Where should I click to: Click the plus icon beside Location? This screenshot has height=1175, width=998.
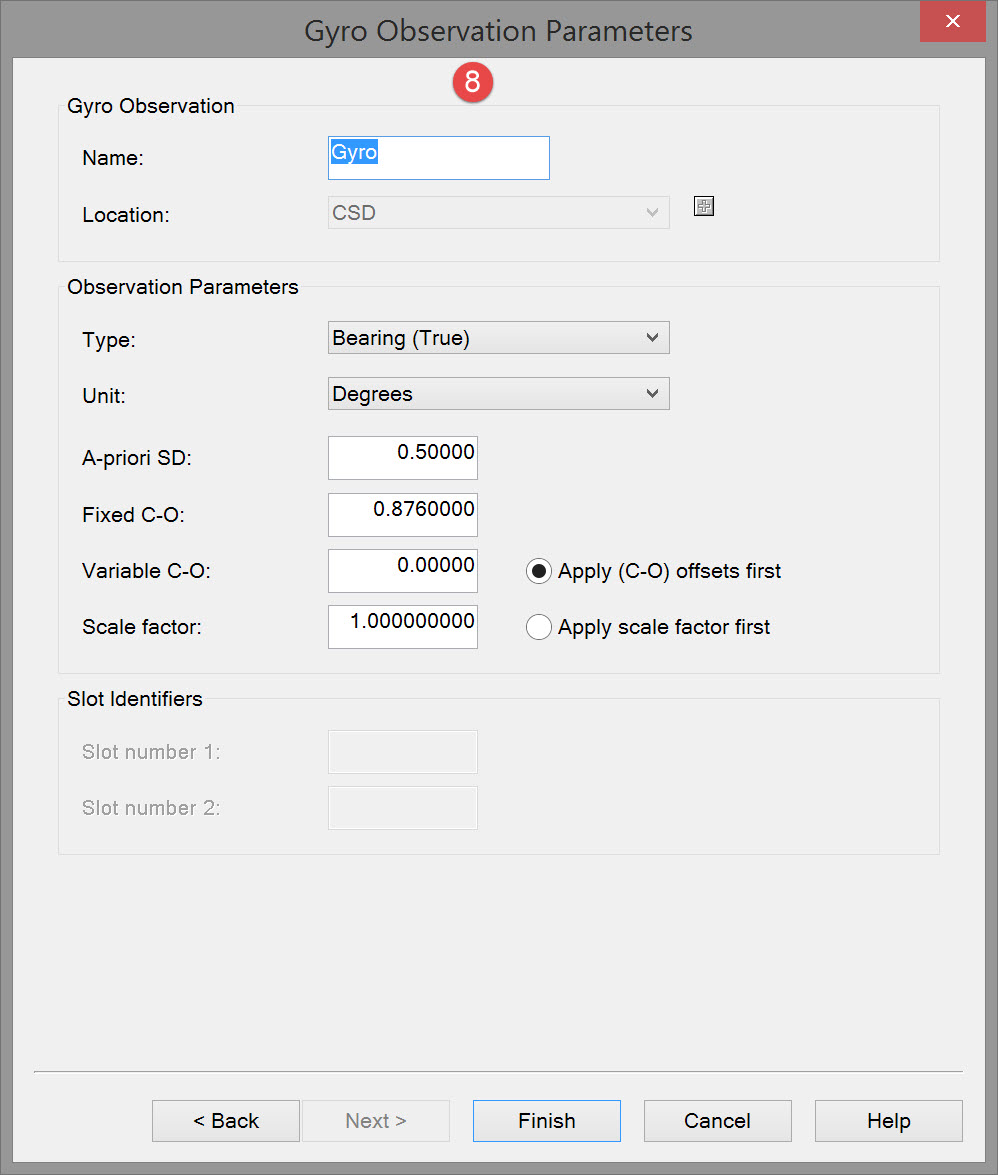click(704, 207)
